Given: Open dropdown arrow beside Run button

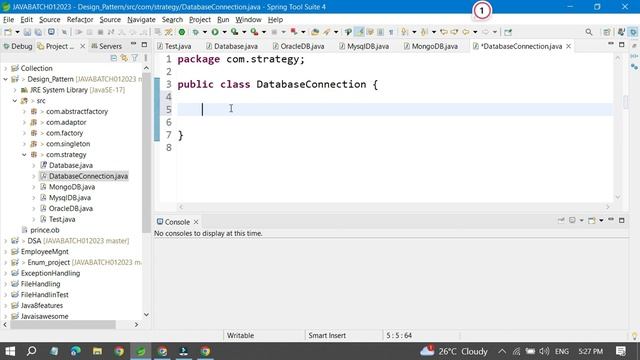Looking at the screenshot, I should [224, 32].
